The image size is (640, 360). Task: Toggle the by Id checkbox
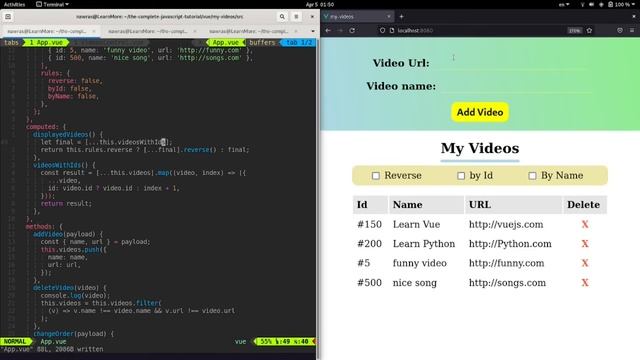pyautogui.click(x=461, y=176)
